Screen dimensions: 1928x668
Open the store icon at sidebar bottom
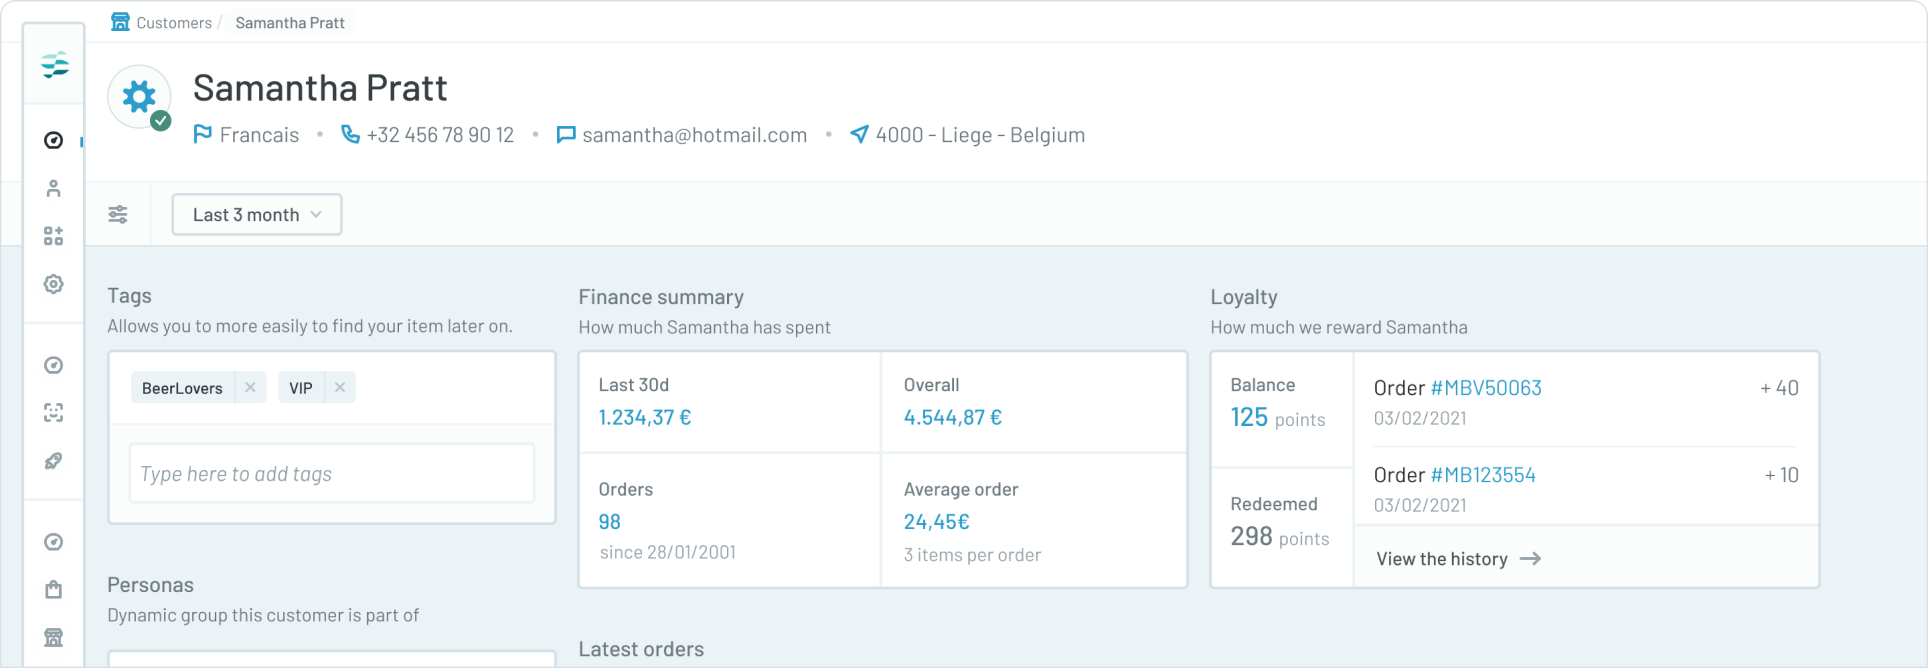coord(54,637)
